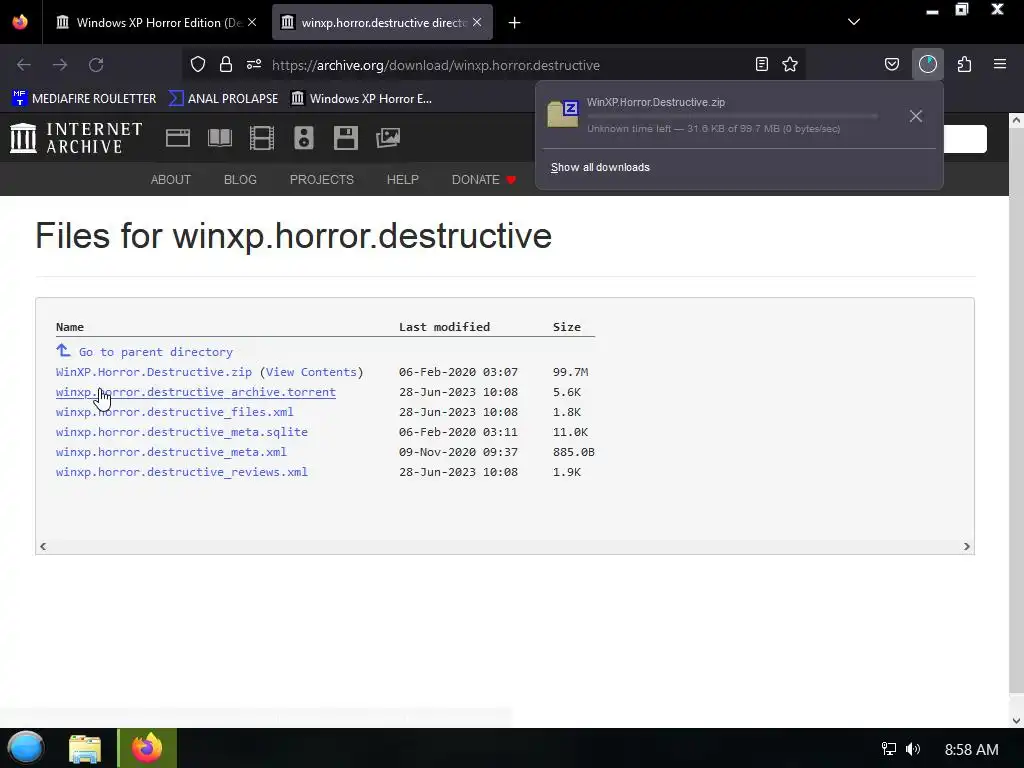The image size is (1024, 768).
Task: Open the site permissions icon
Action: click(254, 64)
